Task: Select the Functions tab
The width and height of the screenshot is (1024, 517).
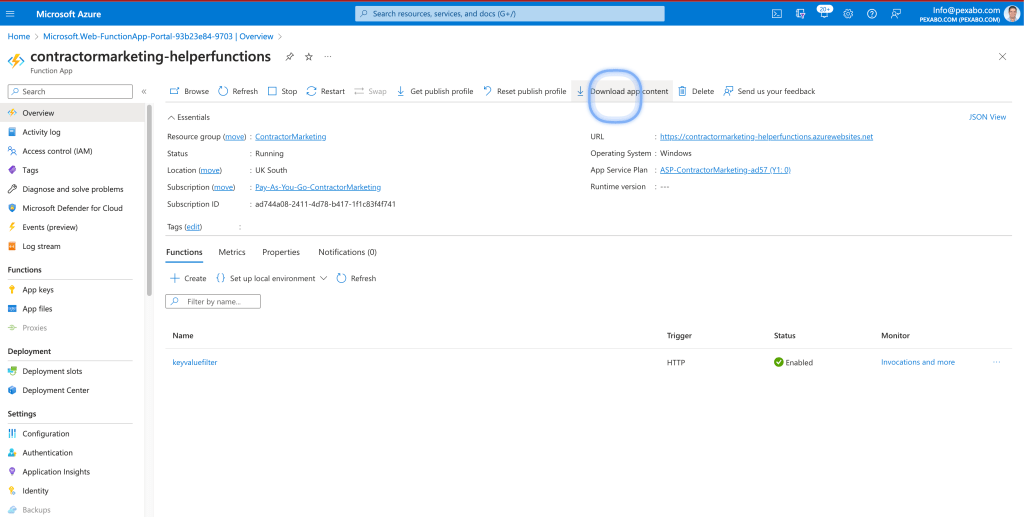Action: 184,252
